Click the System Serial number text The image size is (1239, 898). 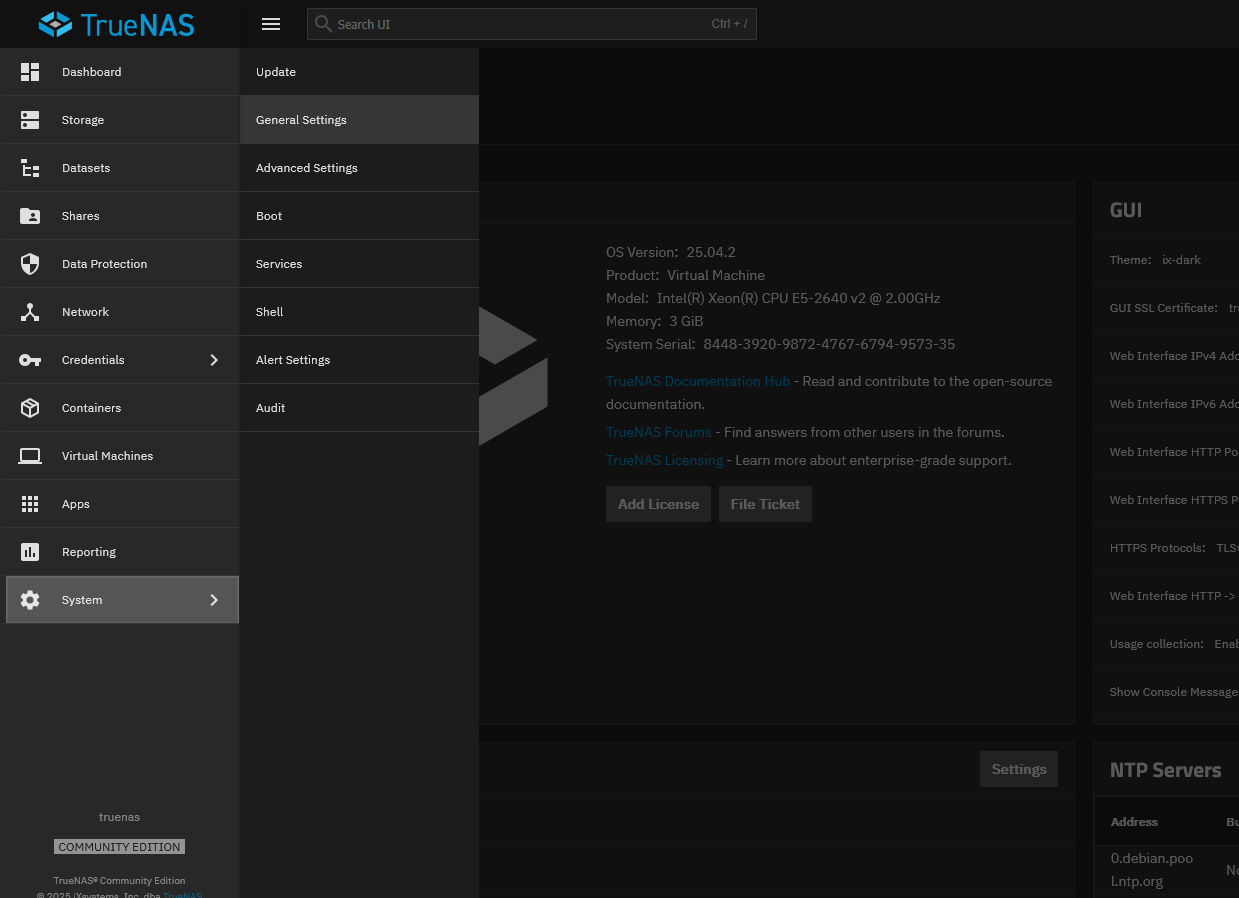click(x=780, y=344)
